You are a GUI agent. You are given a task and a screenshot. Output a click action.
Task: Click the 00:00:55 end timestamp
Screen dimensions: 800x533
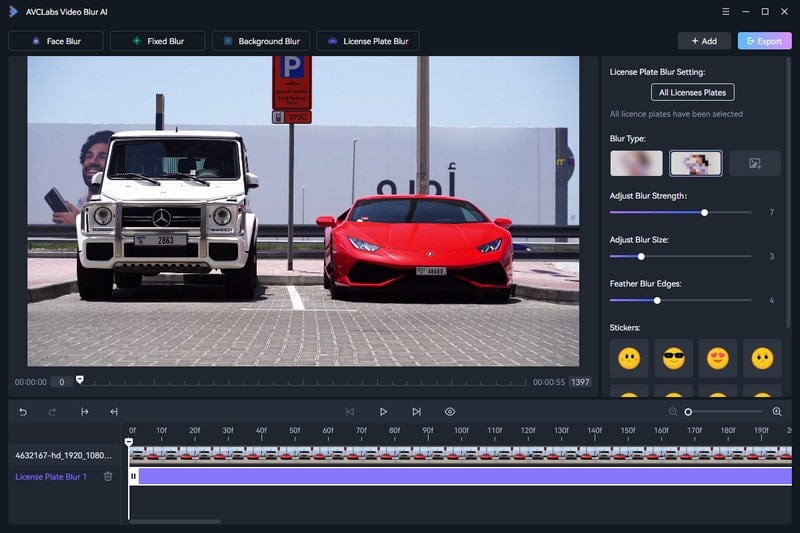548,382
